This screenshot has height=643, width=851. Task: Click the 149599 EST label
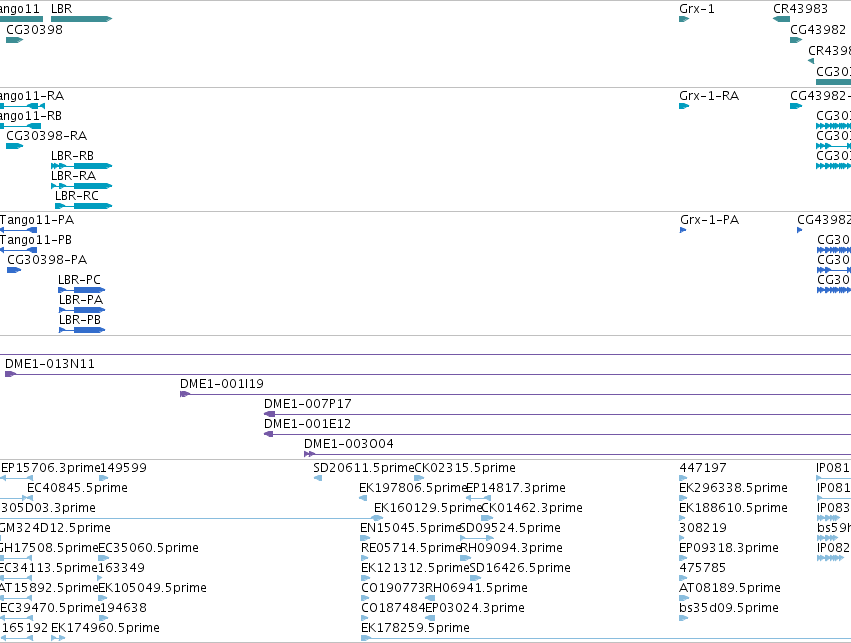[124, 468]
